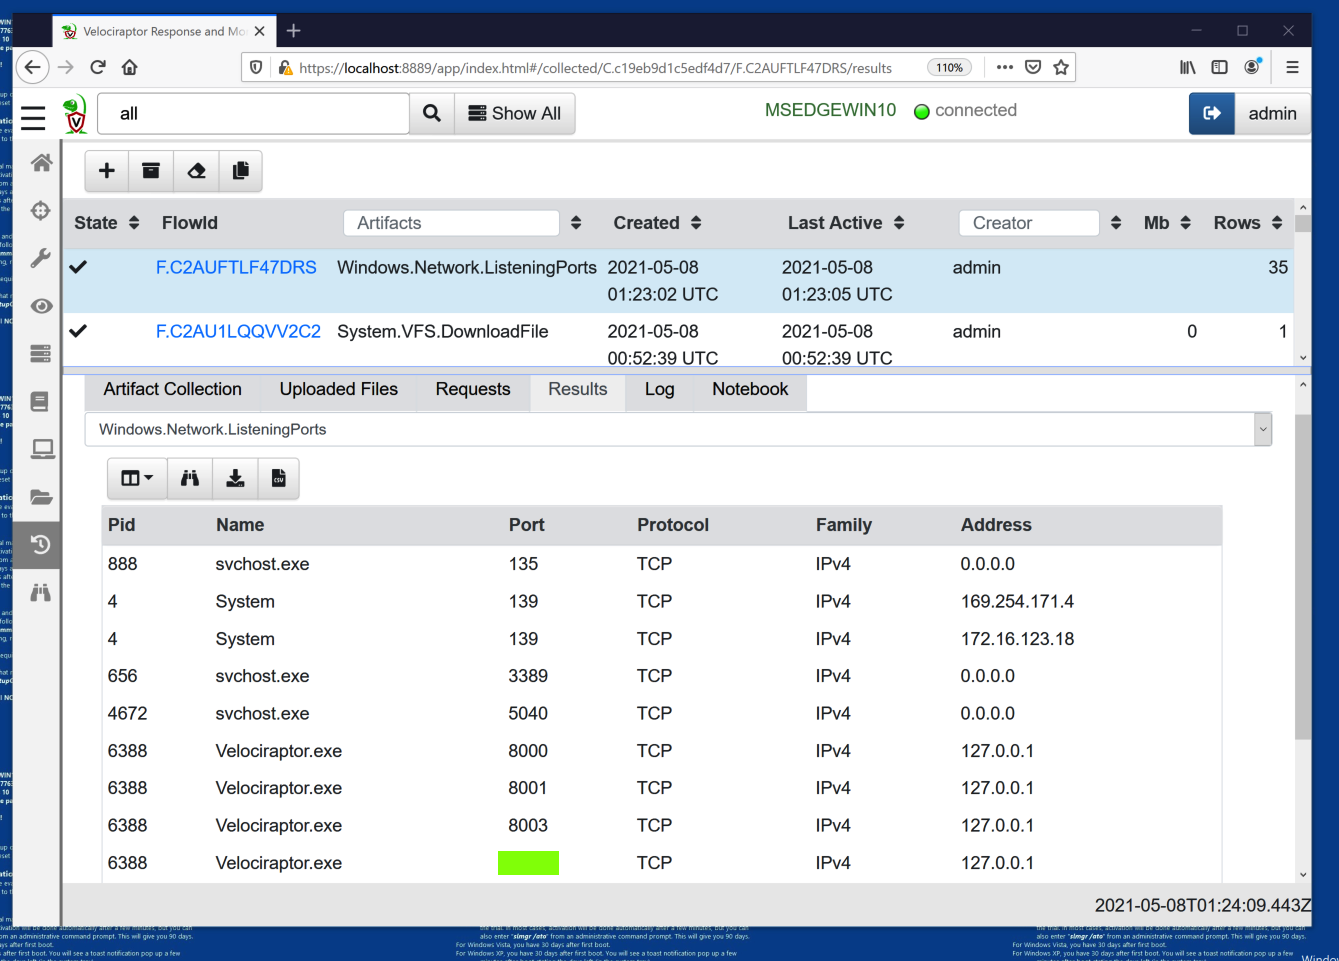Open the Uploaded Files tab

(338, 390)
